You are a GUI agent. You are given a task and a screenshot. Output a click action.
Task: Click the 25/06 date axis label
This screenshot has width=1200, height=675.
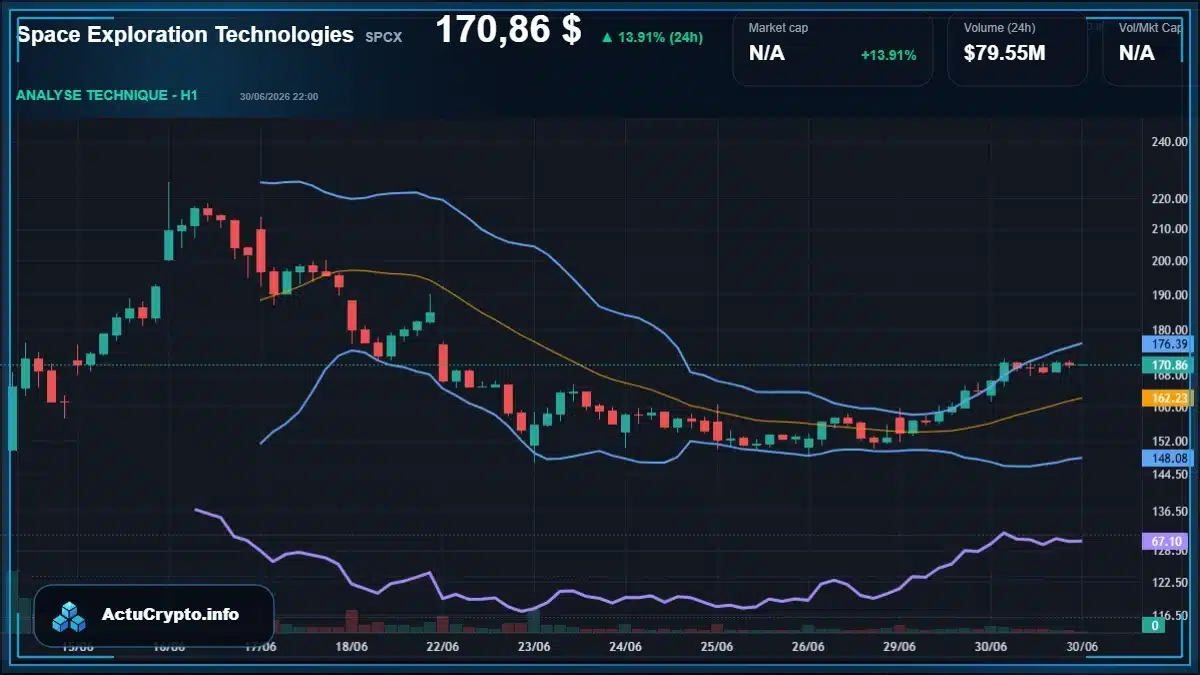coord(717,647)
